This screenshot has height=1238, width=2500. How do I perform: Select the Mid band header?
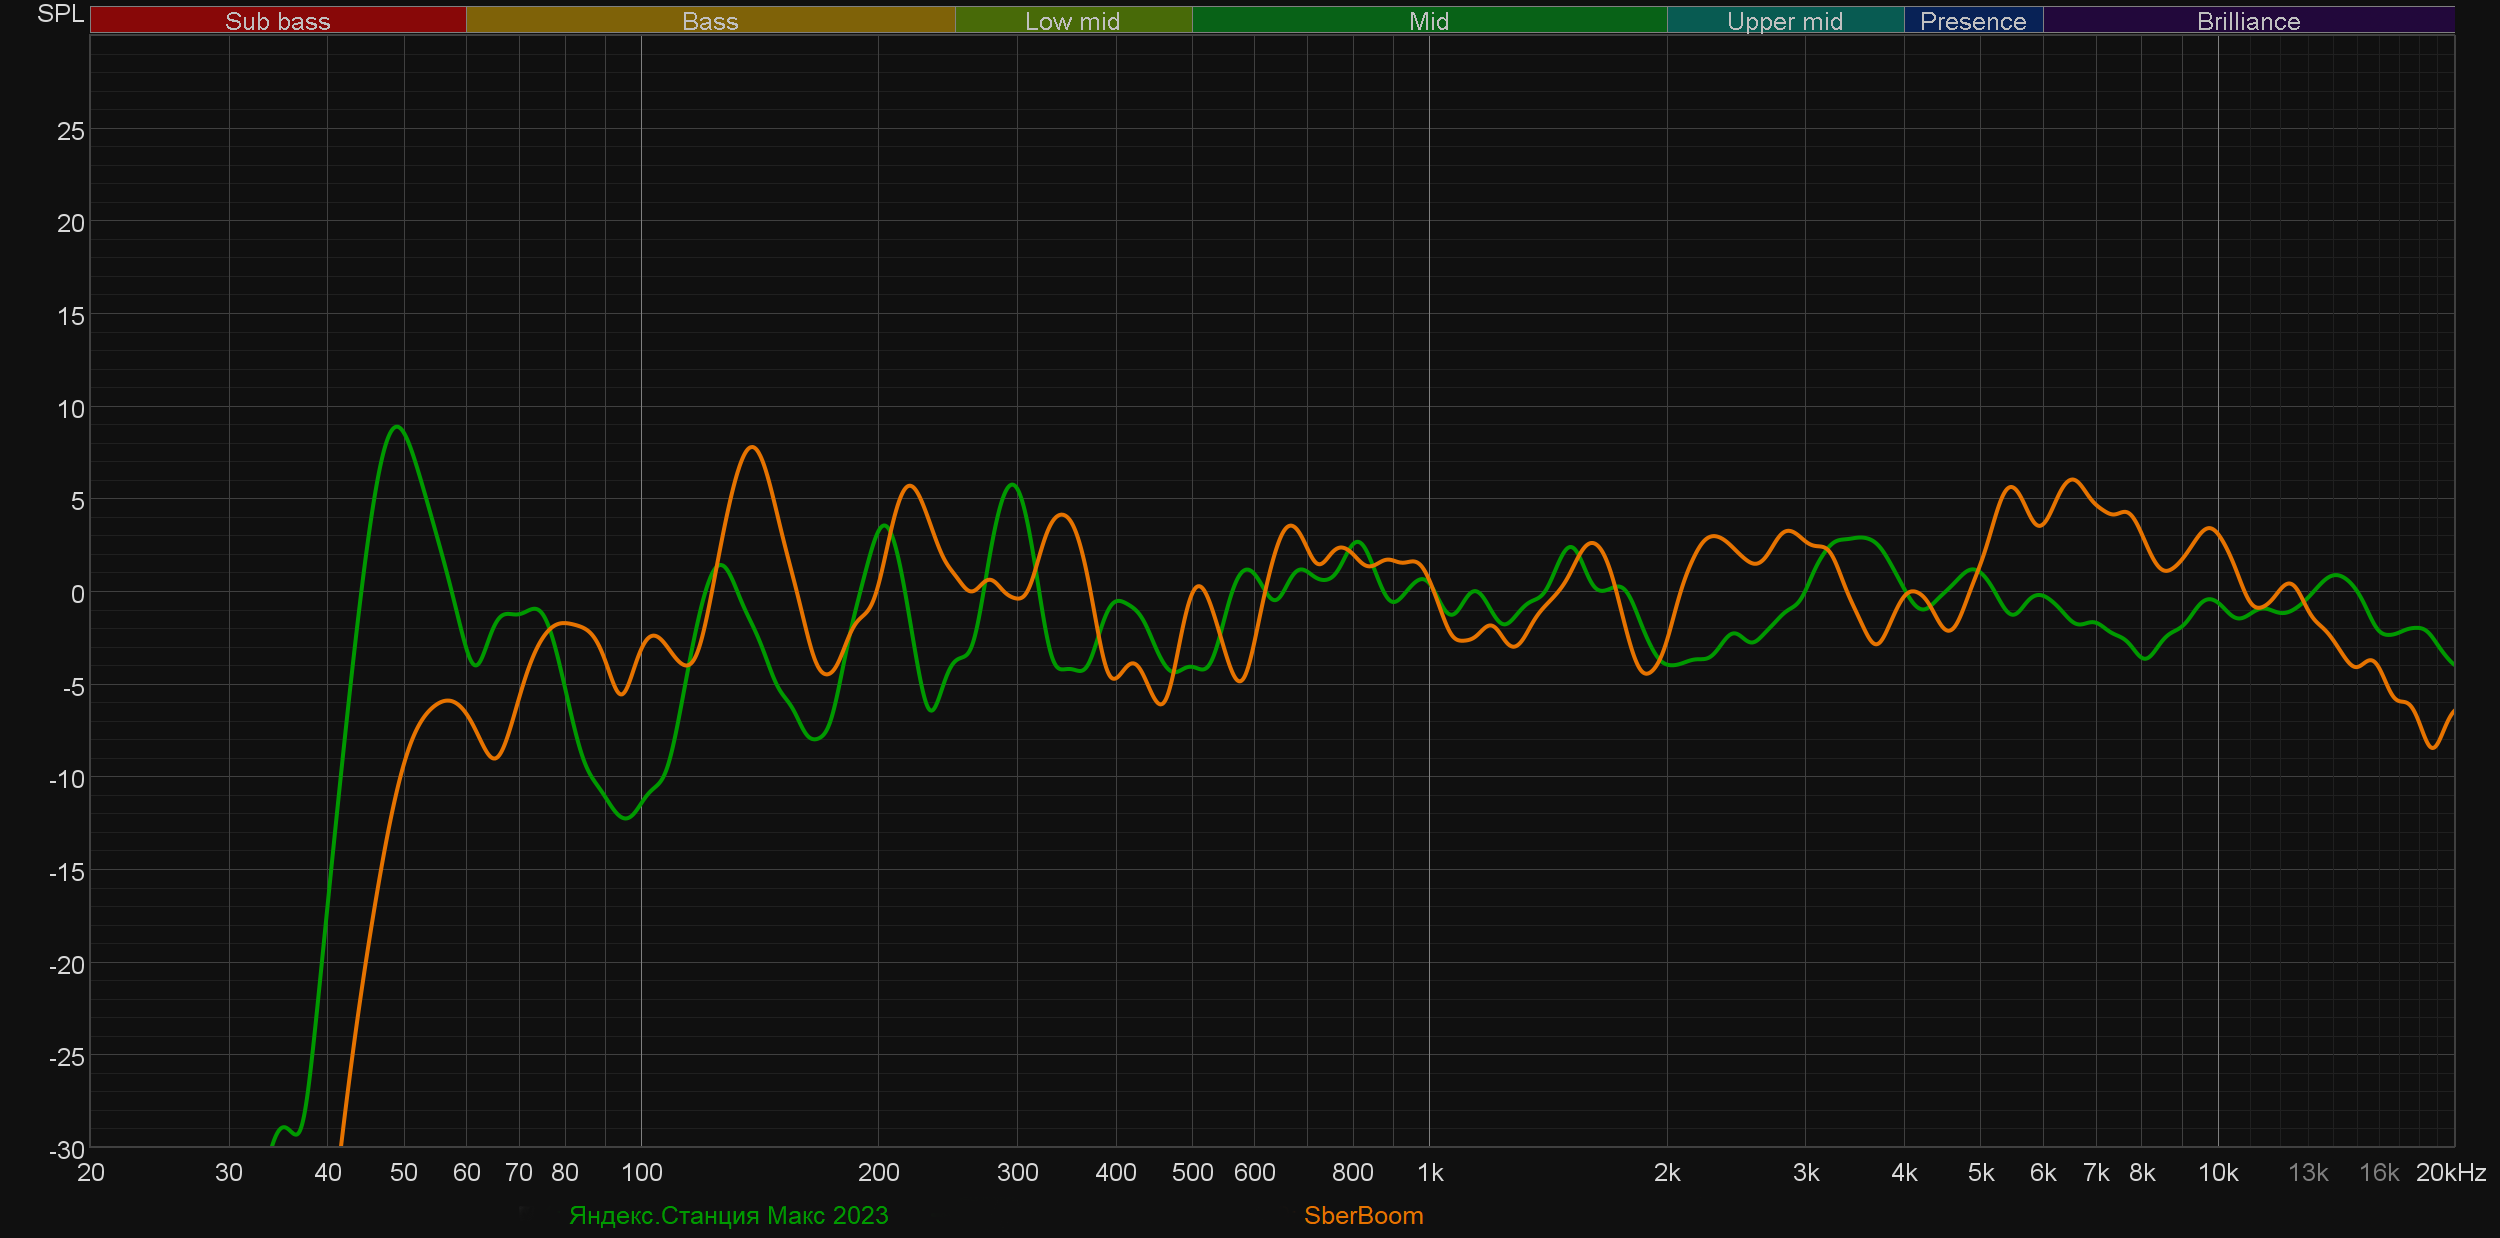tap(1428, 21)
